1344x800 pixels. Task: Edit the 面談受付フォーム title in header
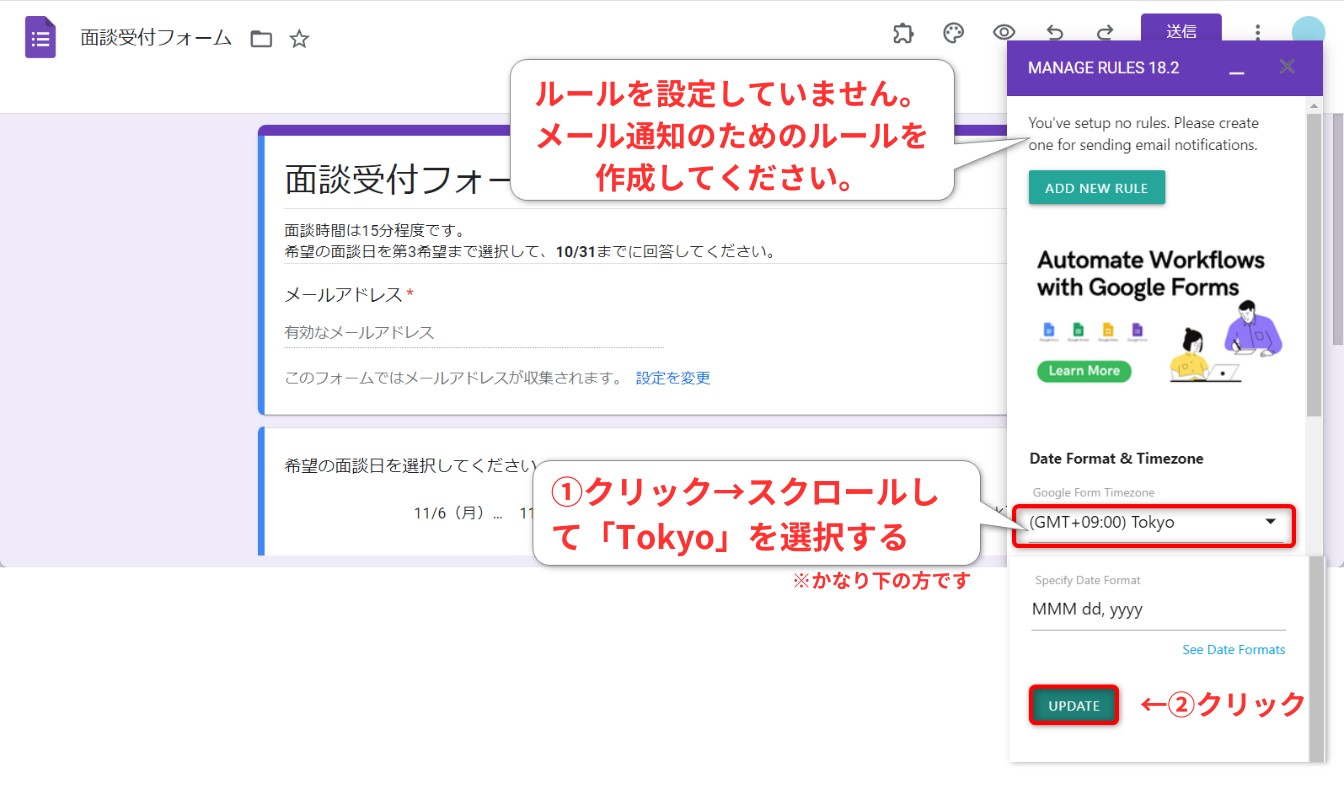(156, 39)
